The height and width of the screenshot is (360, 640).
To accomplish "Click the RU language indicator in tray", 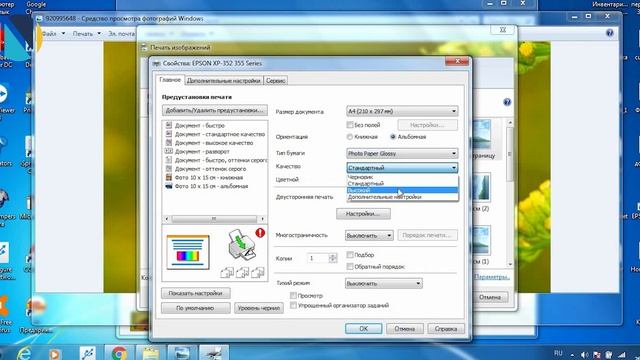I will tap(558, 353).
